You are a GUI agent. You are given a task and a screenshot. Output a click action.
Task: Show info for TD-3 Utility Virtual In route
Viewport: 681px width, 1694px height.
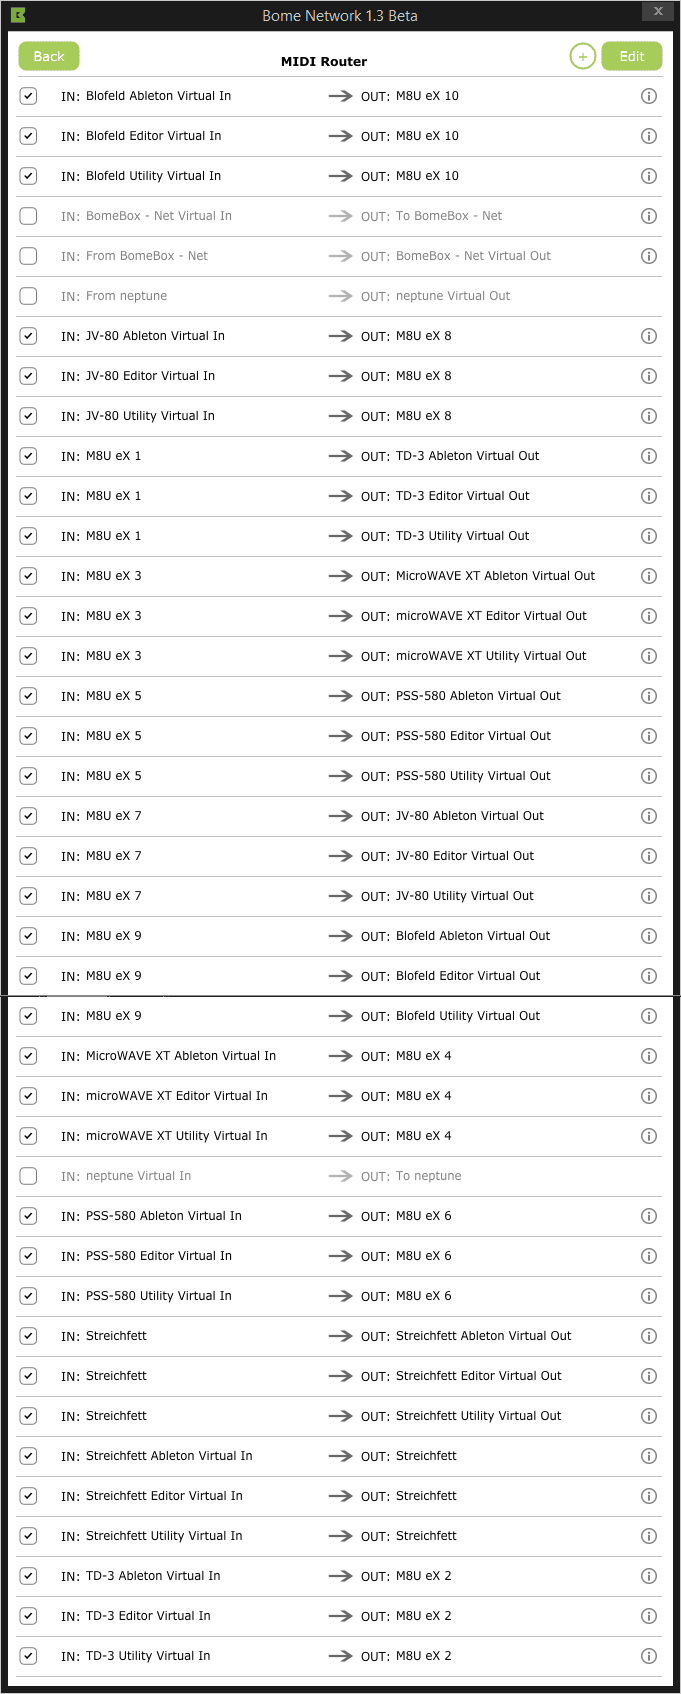(649, 1657)
